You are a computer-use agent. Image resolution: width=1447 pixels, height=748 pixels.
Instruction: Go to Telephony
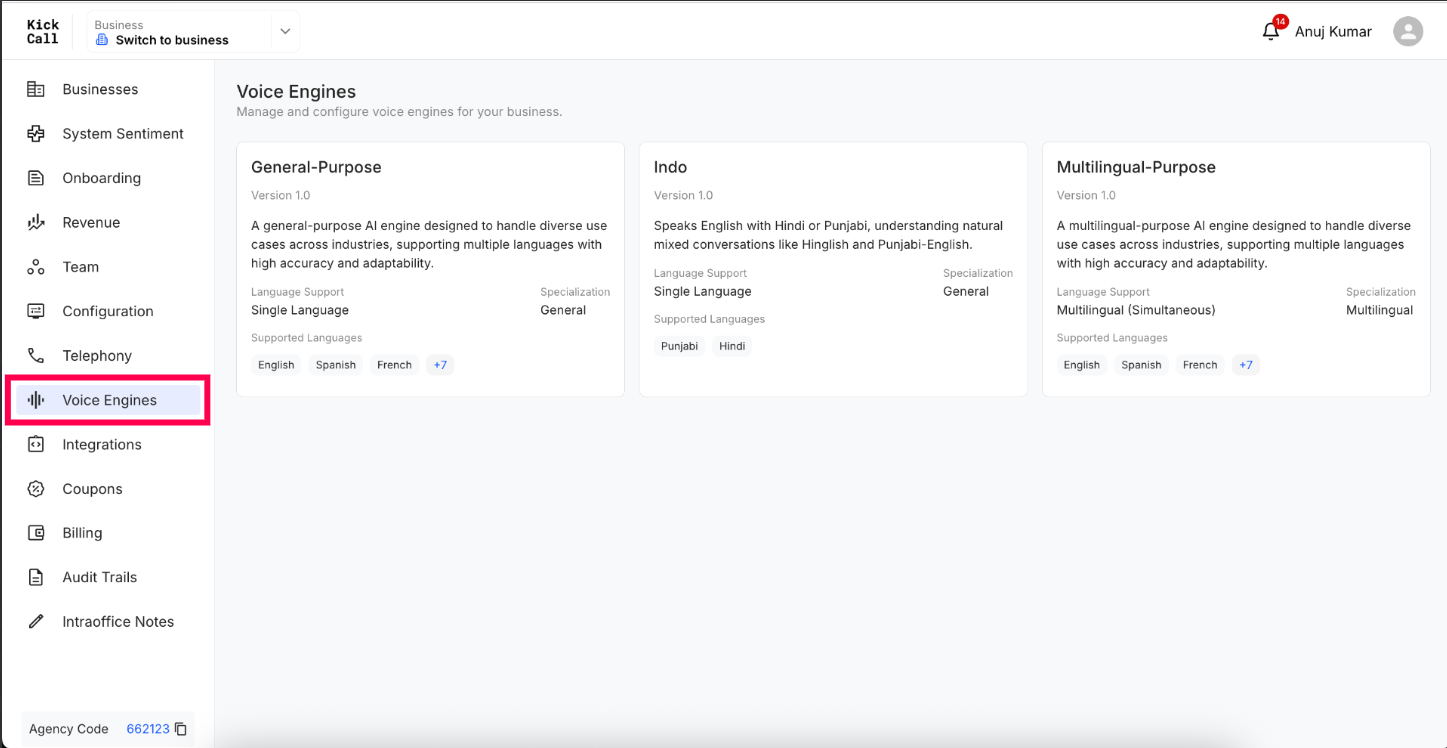click(108, 355)
